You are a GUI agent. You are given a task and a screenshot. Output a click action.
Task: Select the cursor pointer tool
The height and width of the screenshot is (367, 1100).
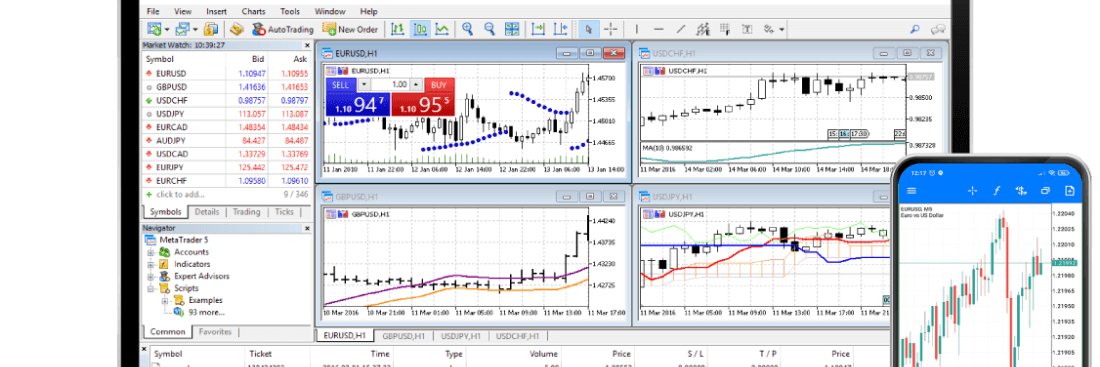[589, 29]
